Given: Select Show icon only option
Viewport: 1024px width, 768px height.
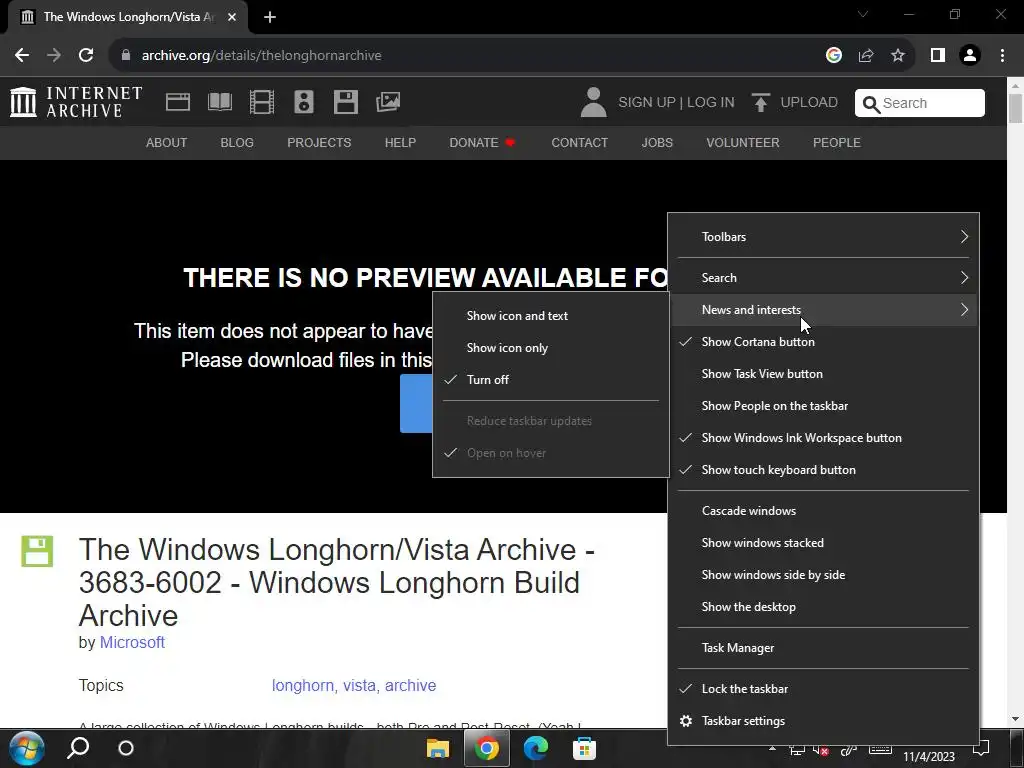Looking at the screenshot, I should pos(551,347).
